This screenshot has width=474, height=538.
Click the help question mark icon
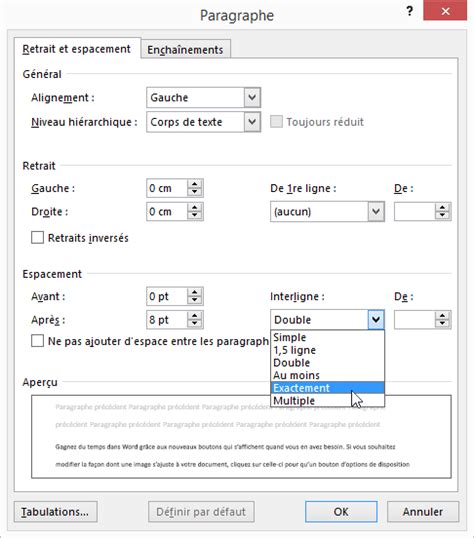tap(409, 11)
